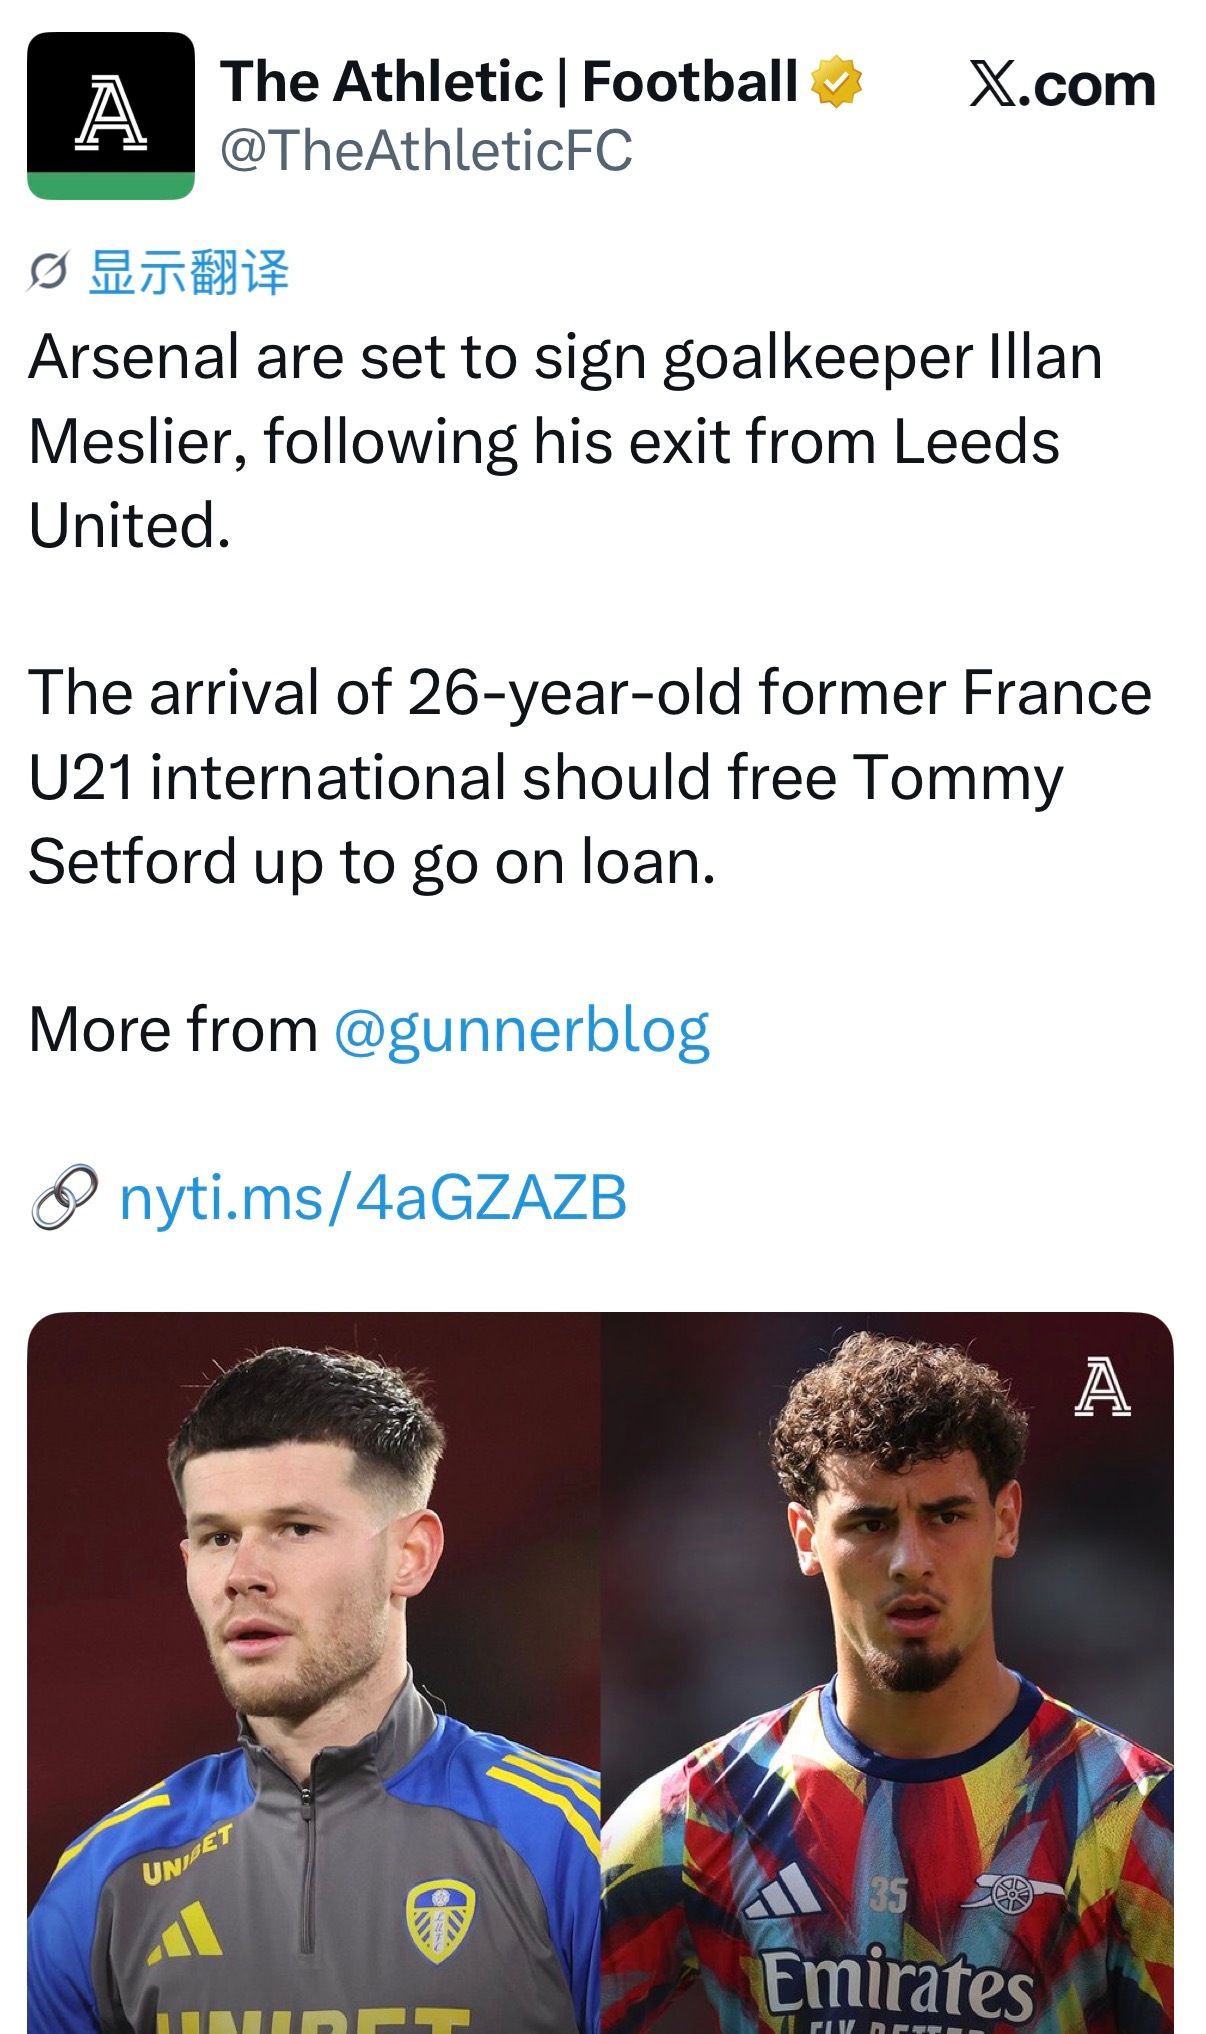Click the @TheAthleticFC handle
Image resolution: width=1206 pixels, height=2034 pixels.
(x=426, y=150)
